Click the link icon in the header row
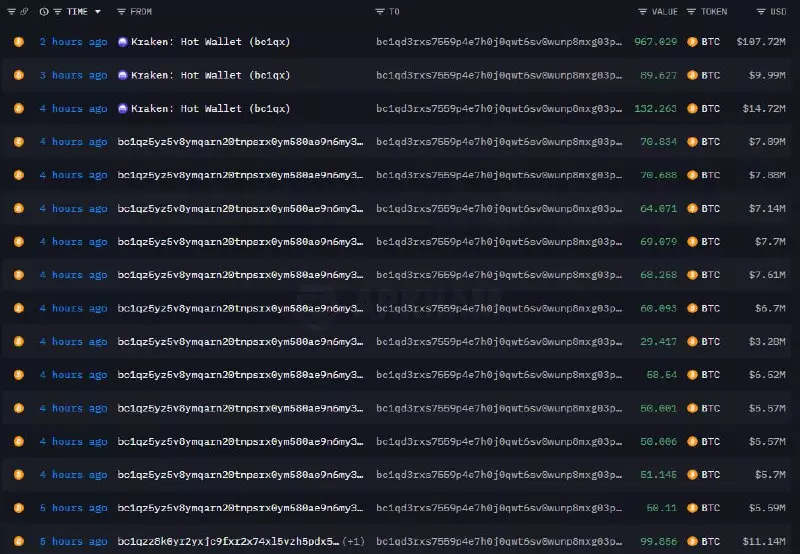This screenshot has width=800, height=554. coord(22,12)
